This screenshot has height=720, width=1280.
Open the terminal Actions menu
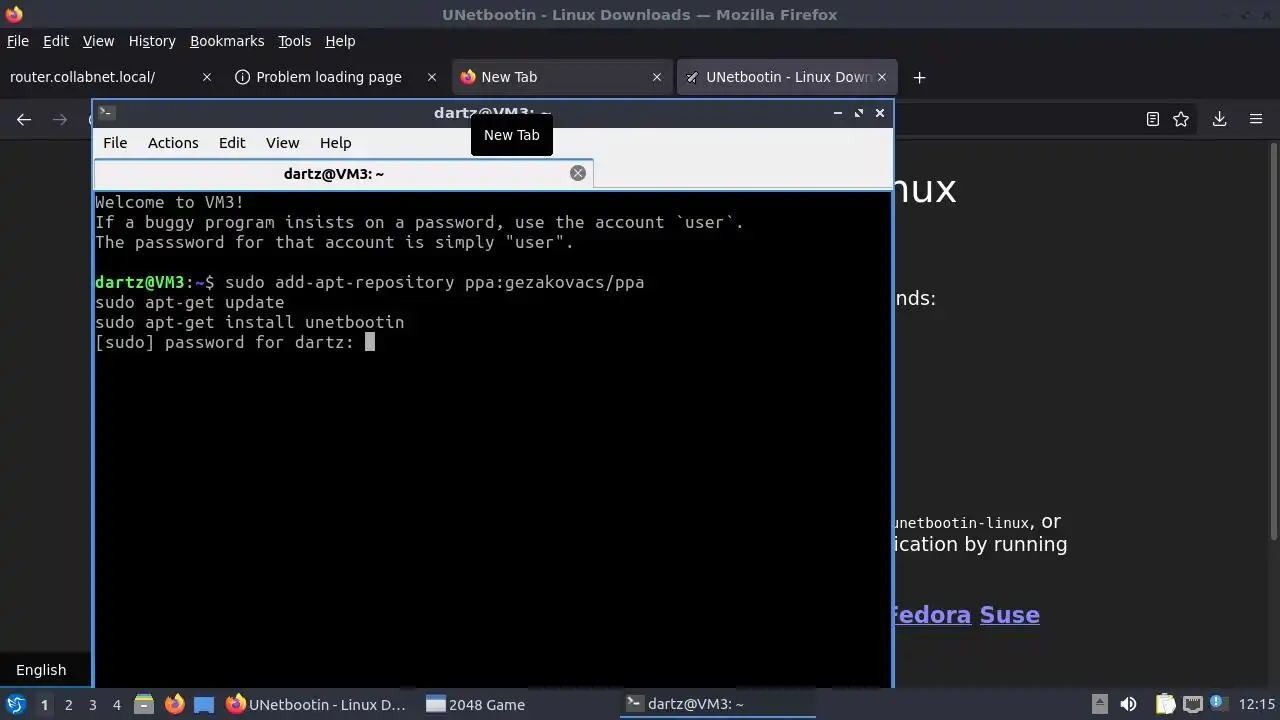pyautogui.click(x=173, y=143)
